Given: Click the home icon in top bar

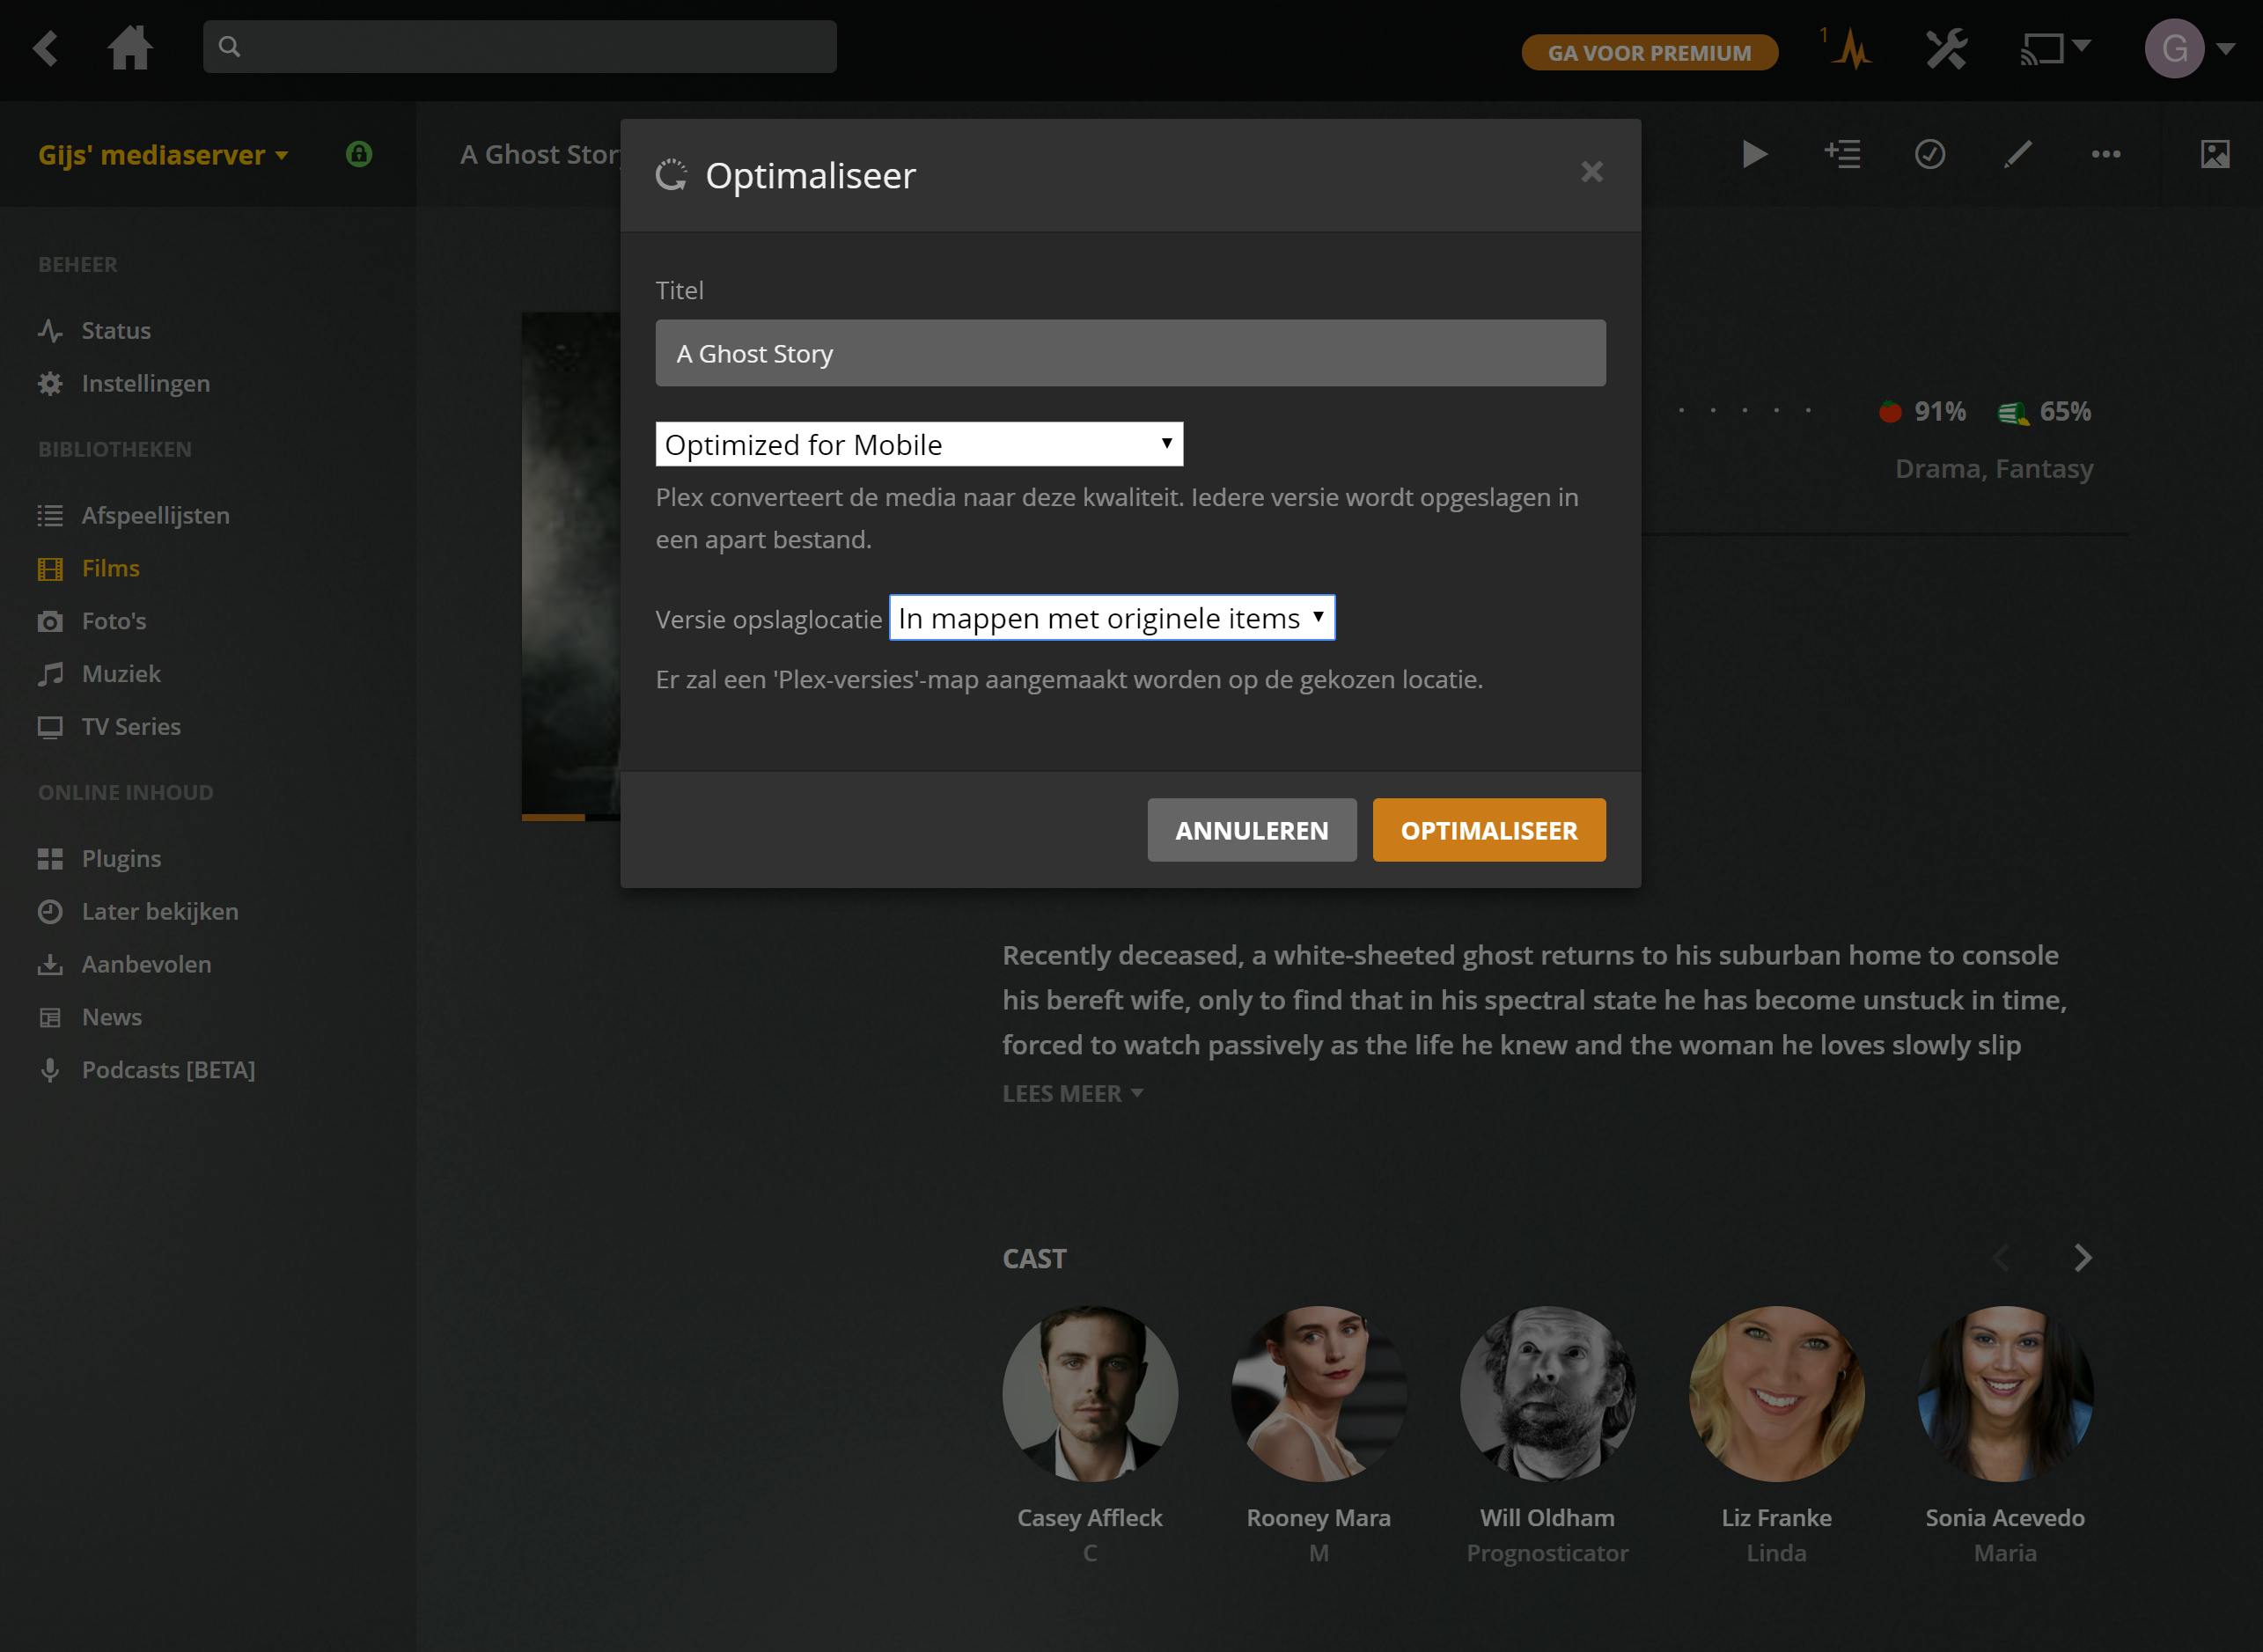Looking at the screenshot, I should (130, 47).
